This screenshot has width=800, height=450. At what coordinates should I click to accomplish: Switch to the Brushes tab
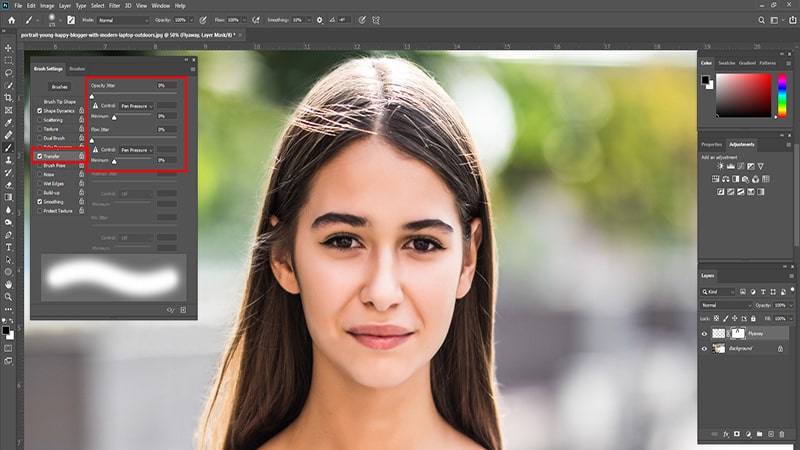tap(77, 69)
